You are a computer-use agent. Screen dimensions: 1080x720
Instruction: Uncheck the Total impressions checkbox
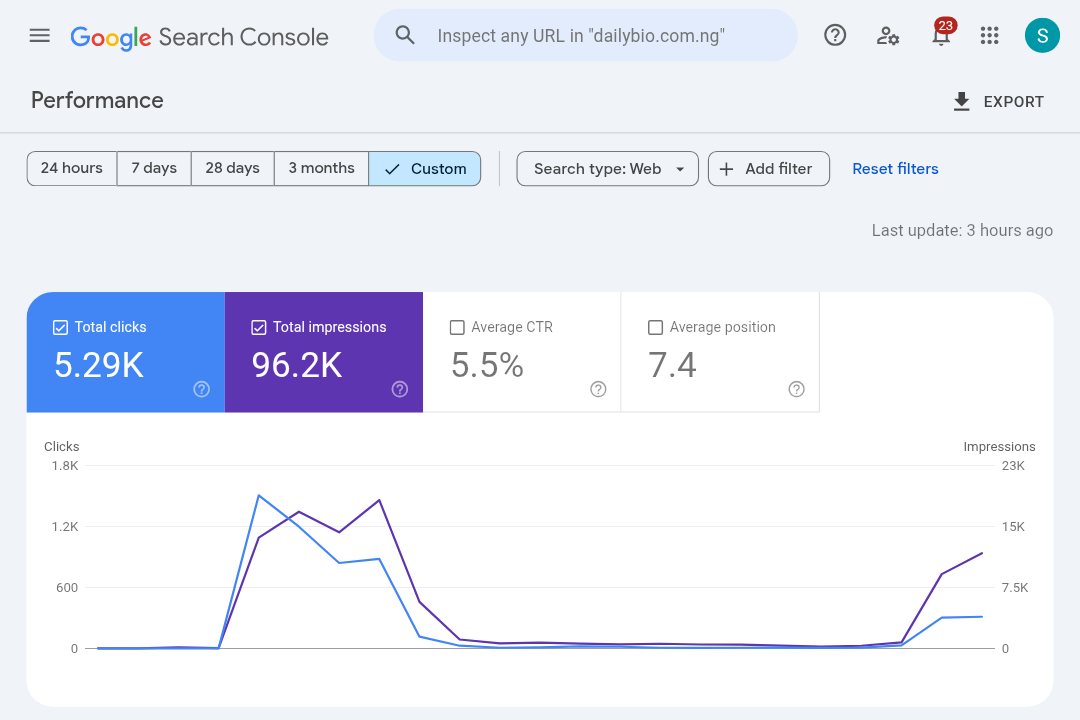(x=258, y=327)
